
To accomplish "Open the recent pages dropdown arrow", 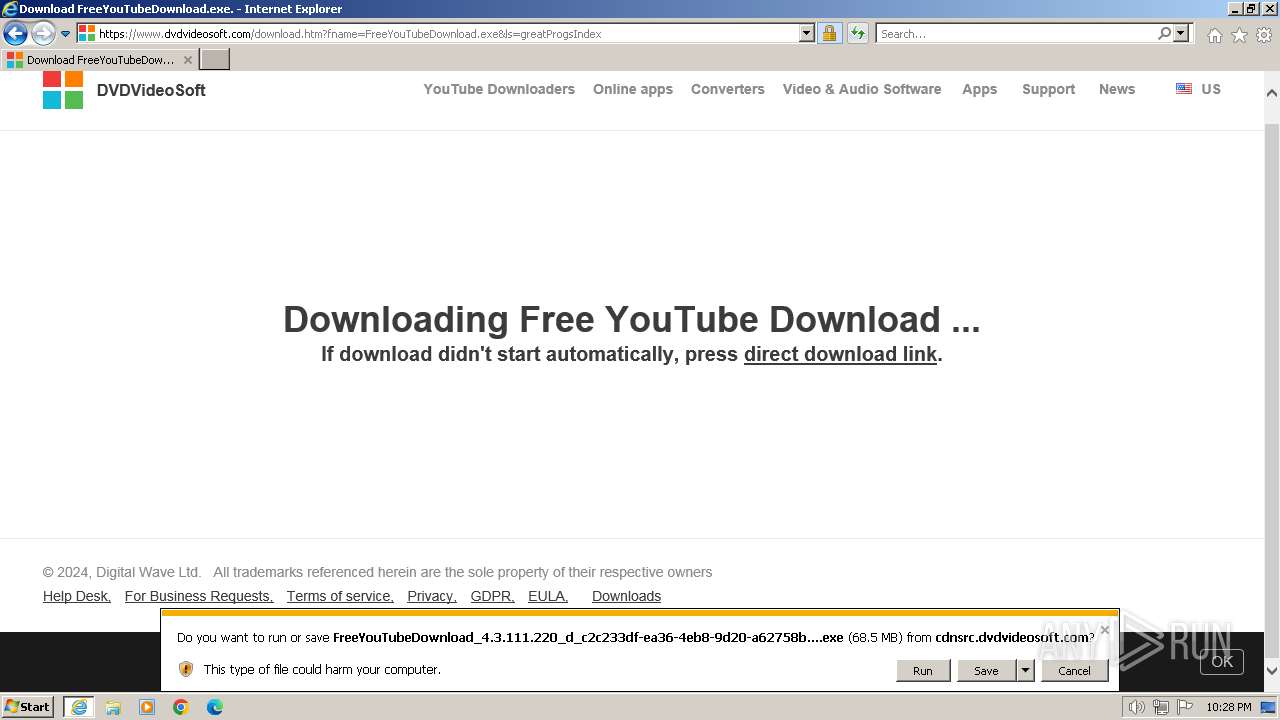I will 66,33.
